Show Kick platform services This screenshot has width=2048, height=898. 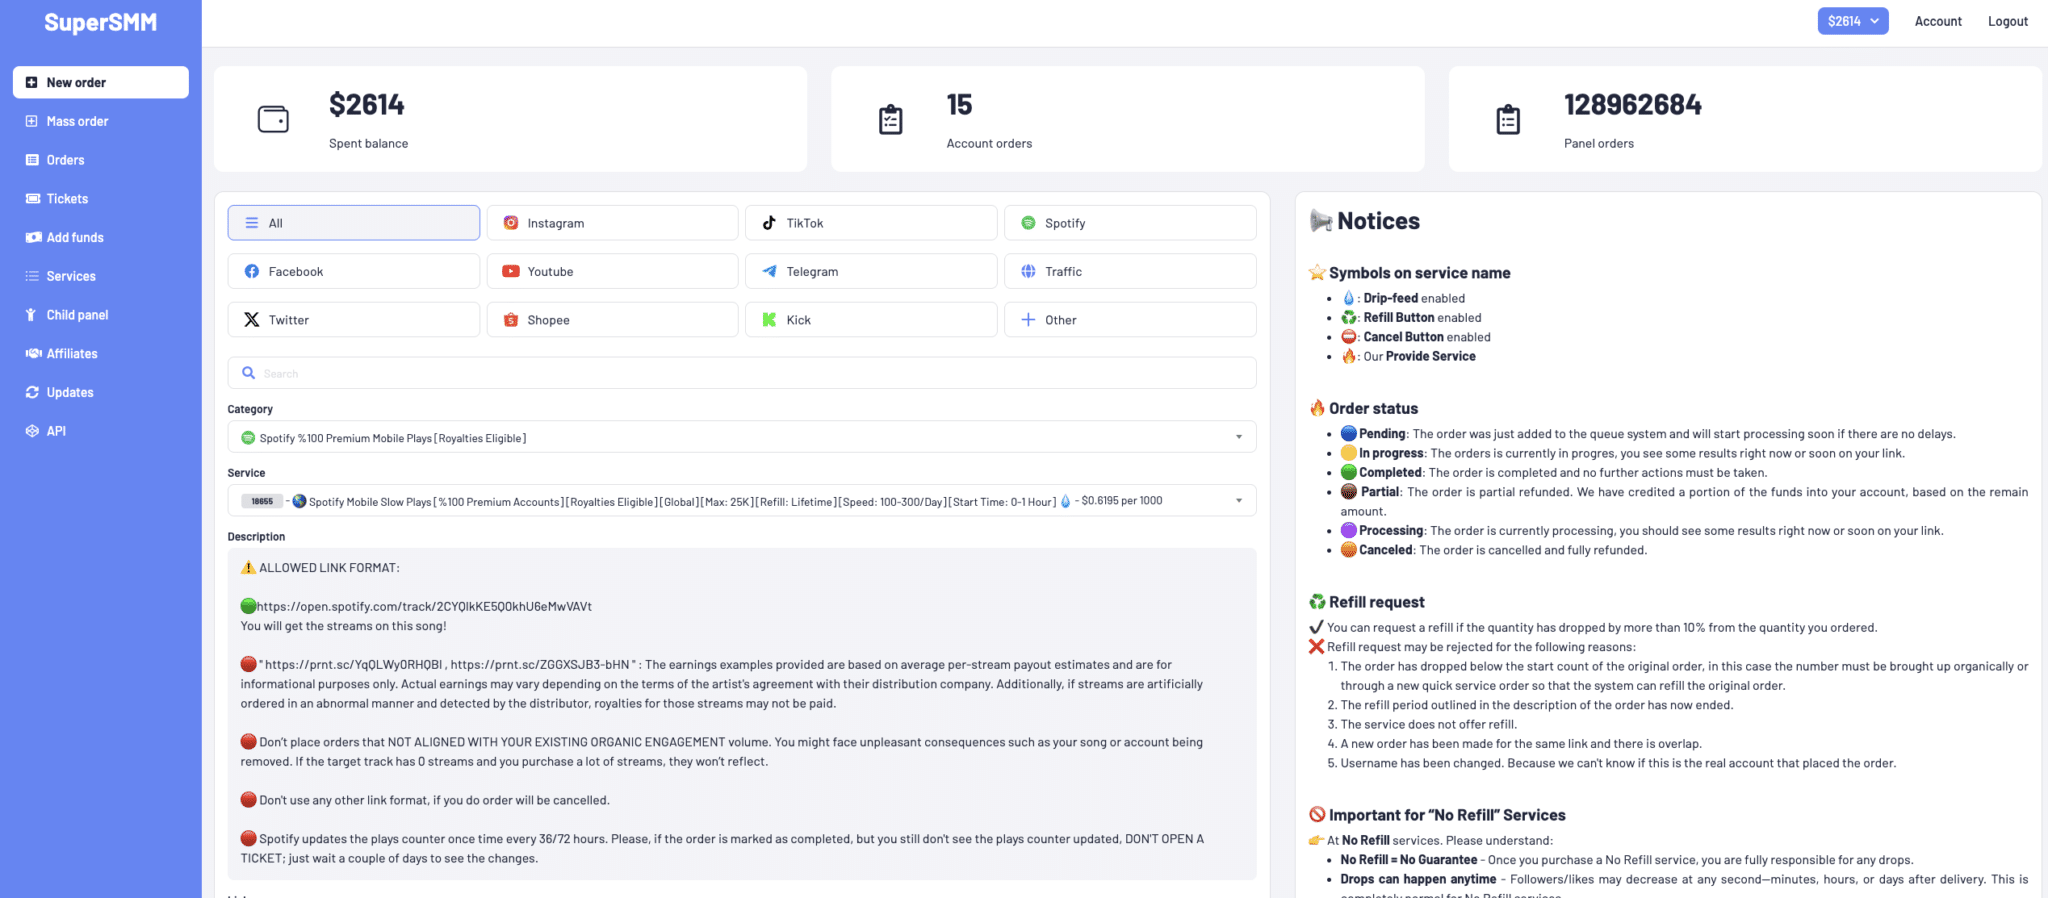click(870, 320)
